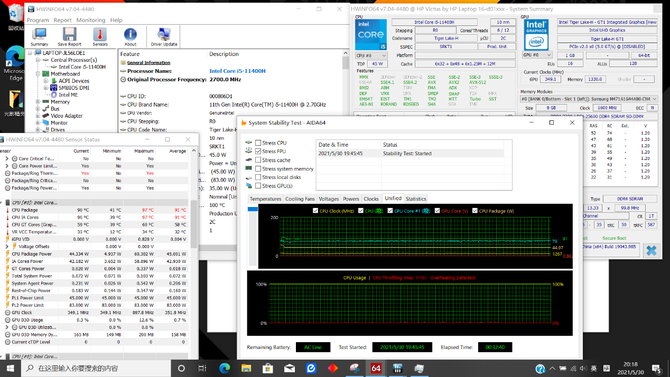Image resolution: width=670 pixels, height=377 pixels.
Task: Click the Intel Graphics logo in System Summary
Action: pyautogui.click(x=536, y=34)
